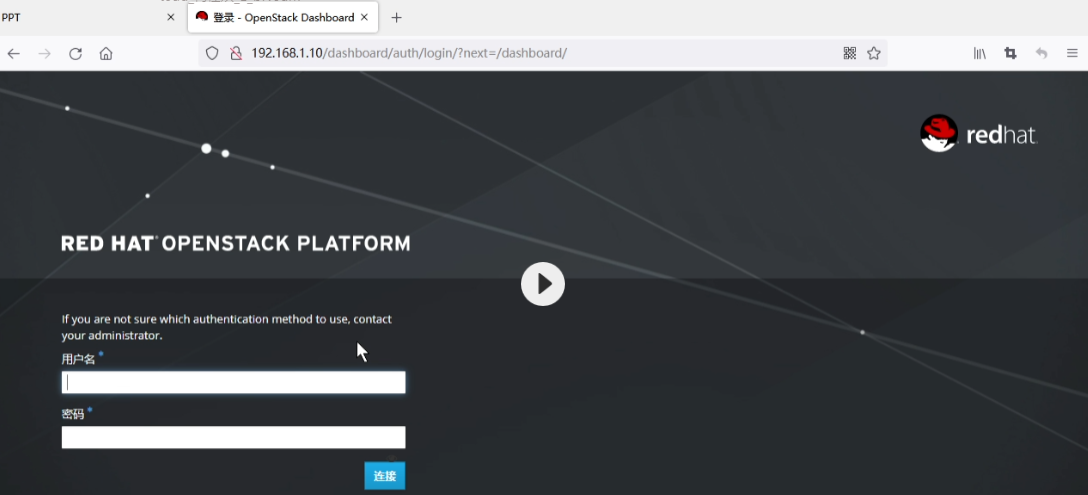Click the 用户名 label text

point(78,360)
